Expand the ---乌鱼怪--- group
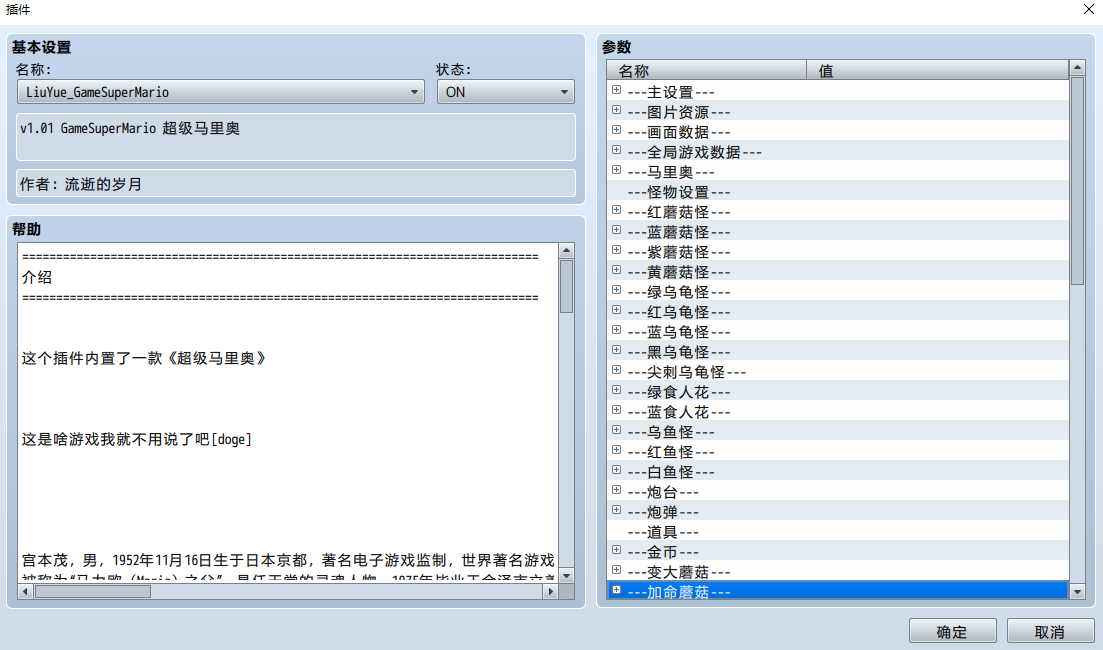Image resolution: width=1103 pixels, height=650 pixels. 616,430
